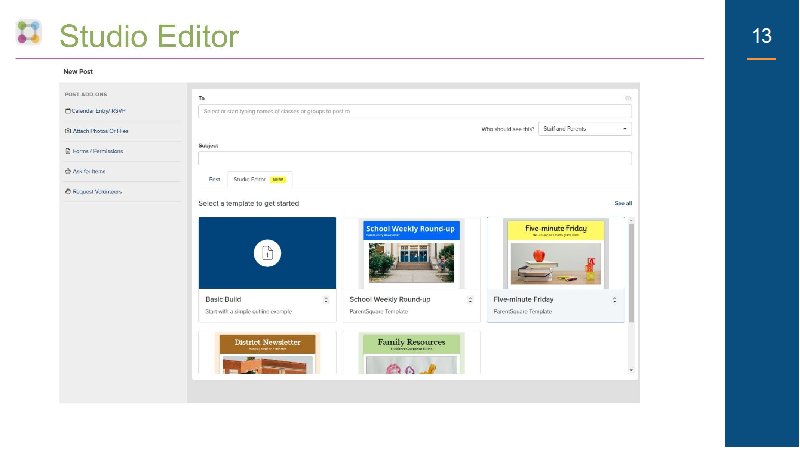Click the Basic Build title text
This screenshot has height=450, width=800.
point(223,299)
